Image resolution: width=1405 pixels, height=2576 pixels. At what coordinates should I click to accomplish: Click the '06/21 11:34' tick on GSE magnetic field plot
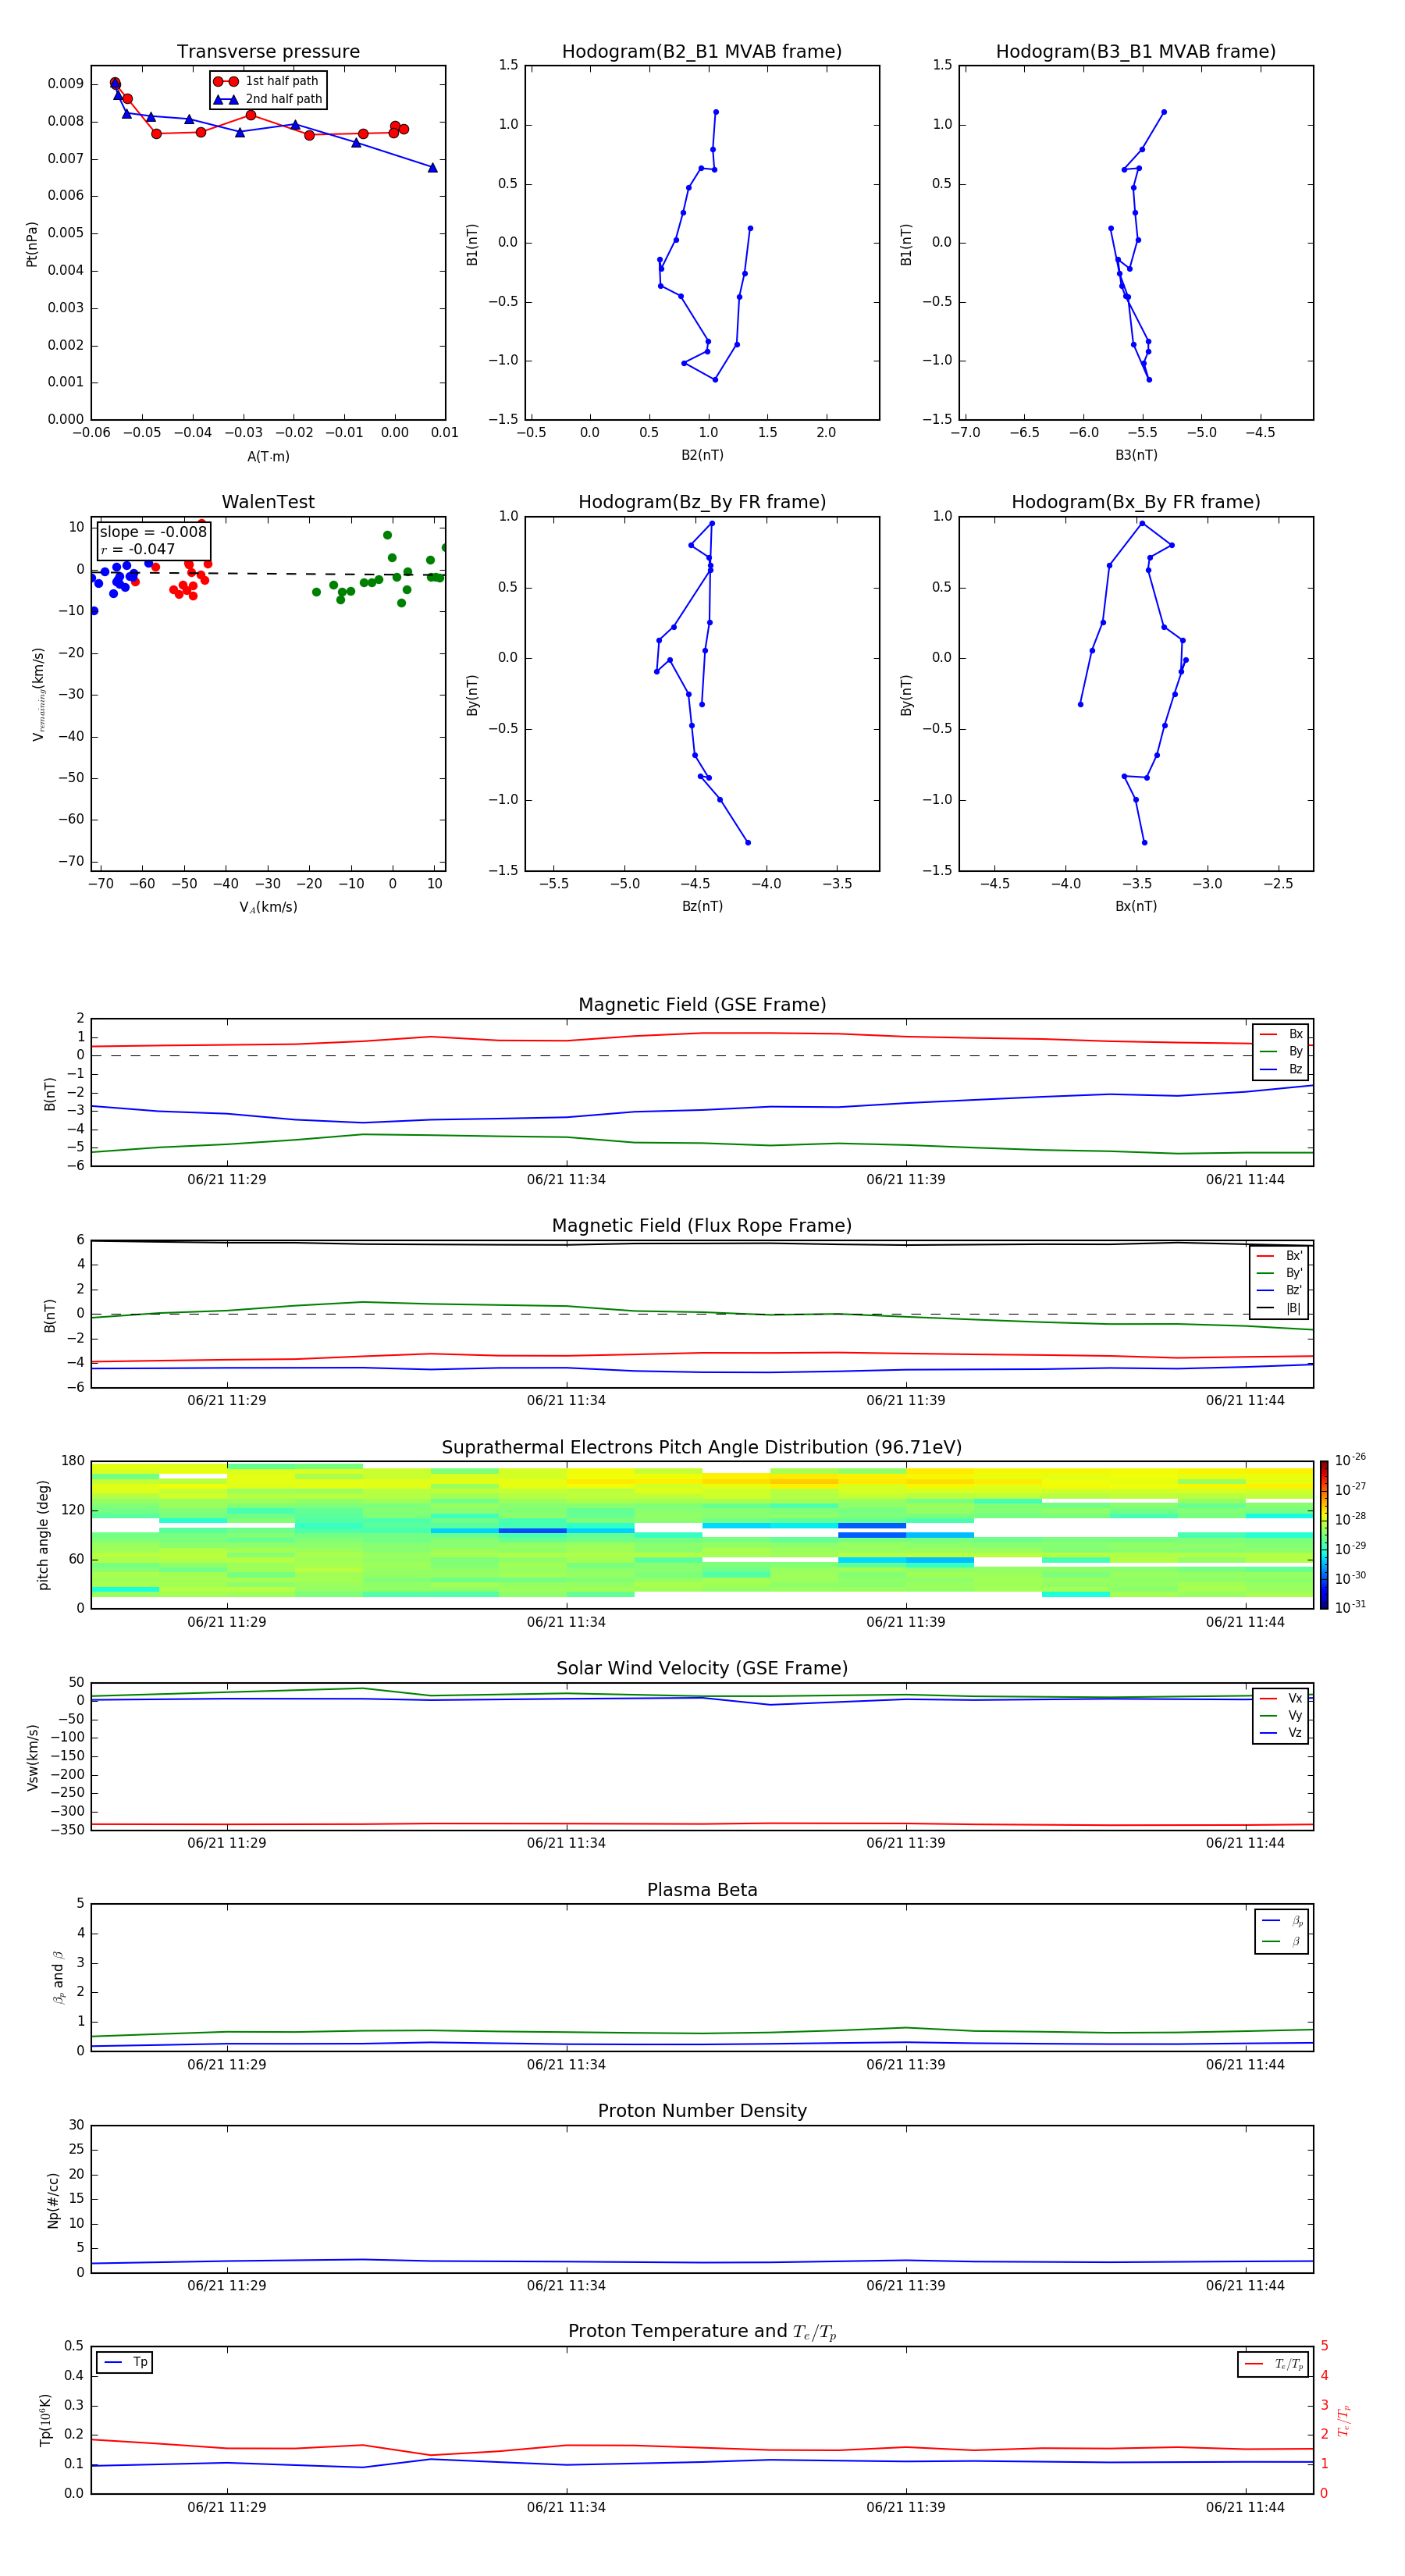tap(566, 1180)
